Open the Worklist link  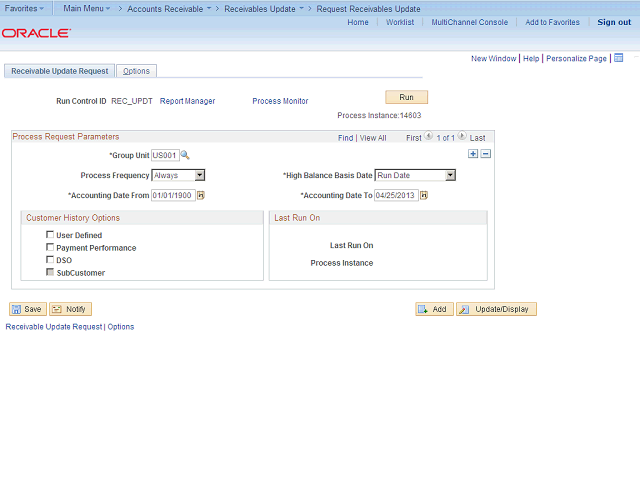pyautogui.click(x=400, y=22)
